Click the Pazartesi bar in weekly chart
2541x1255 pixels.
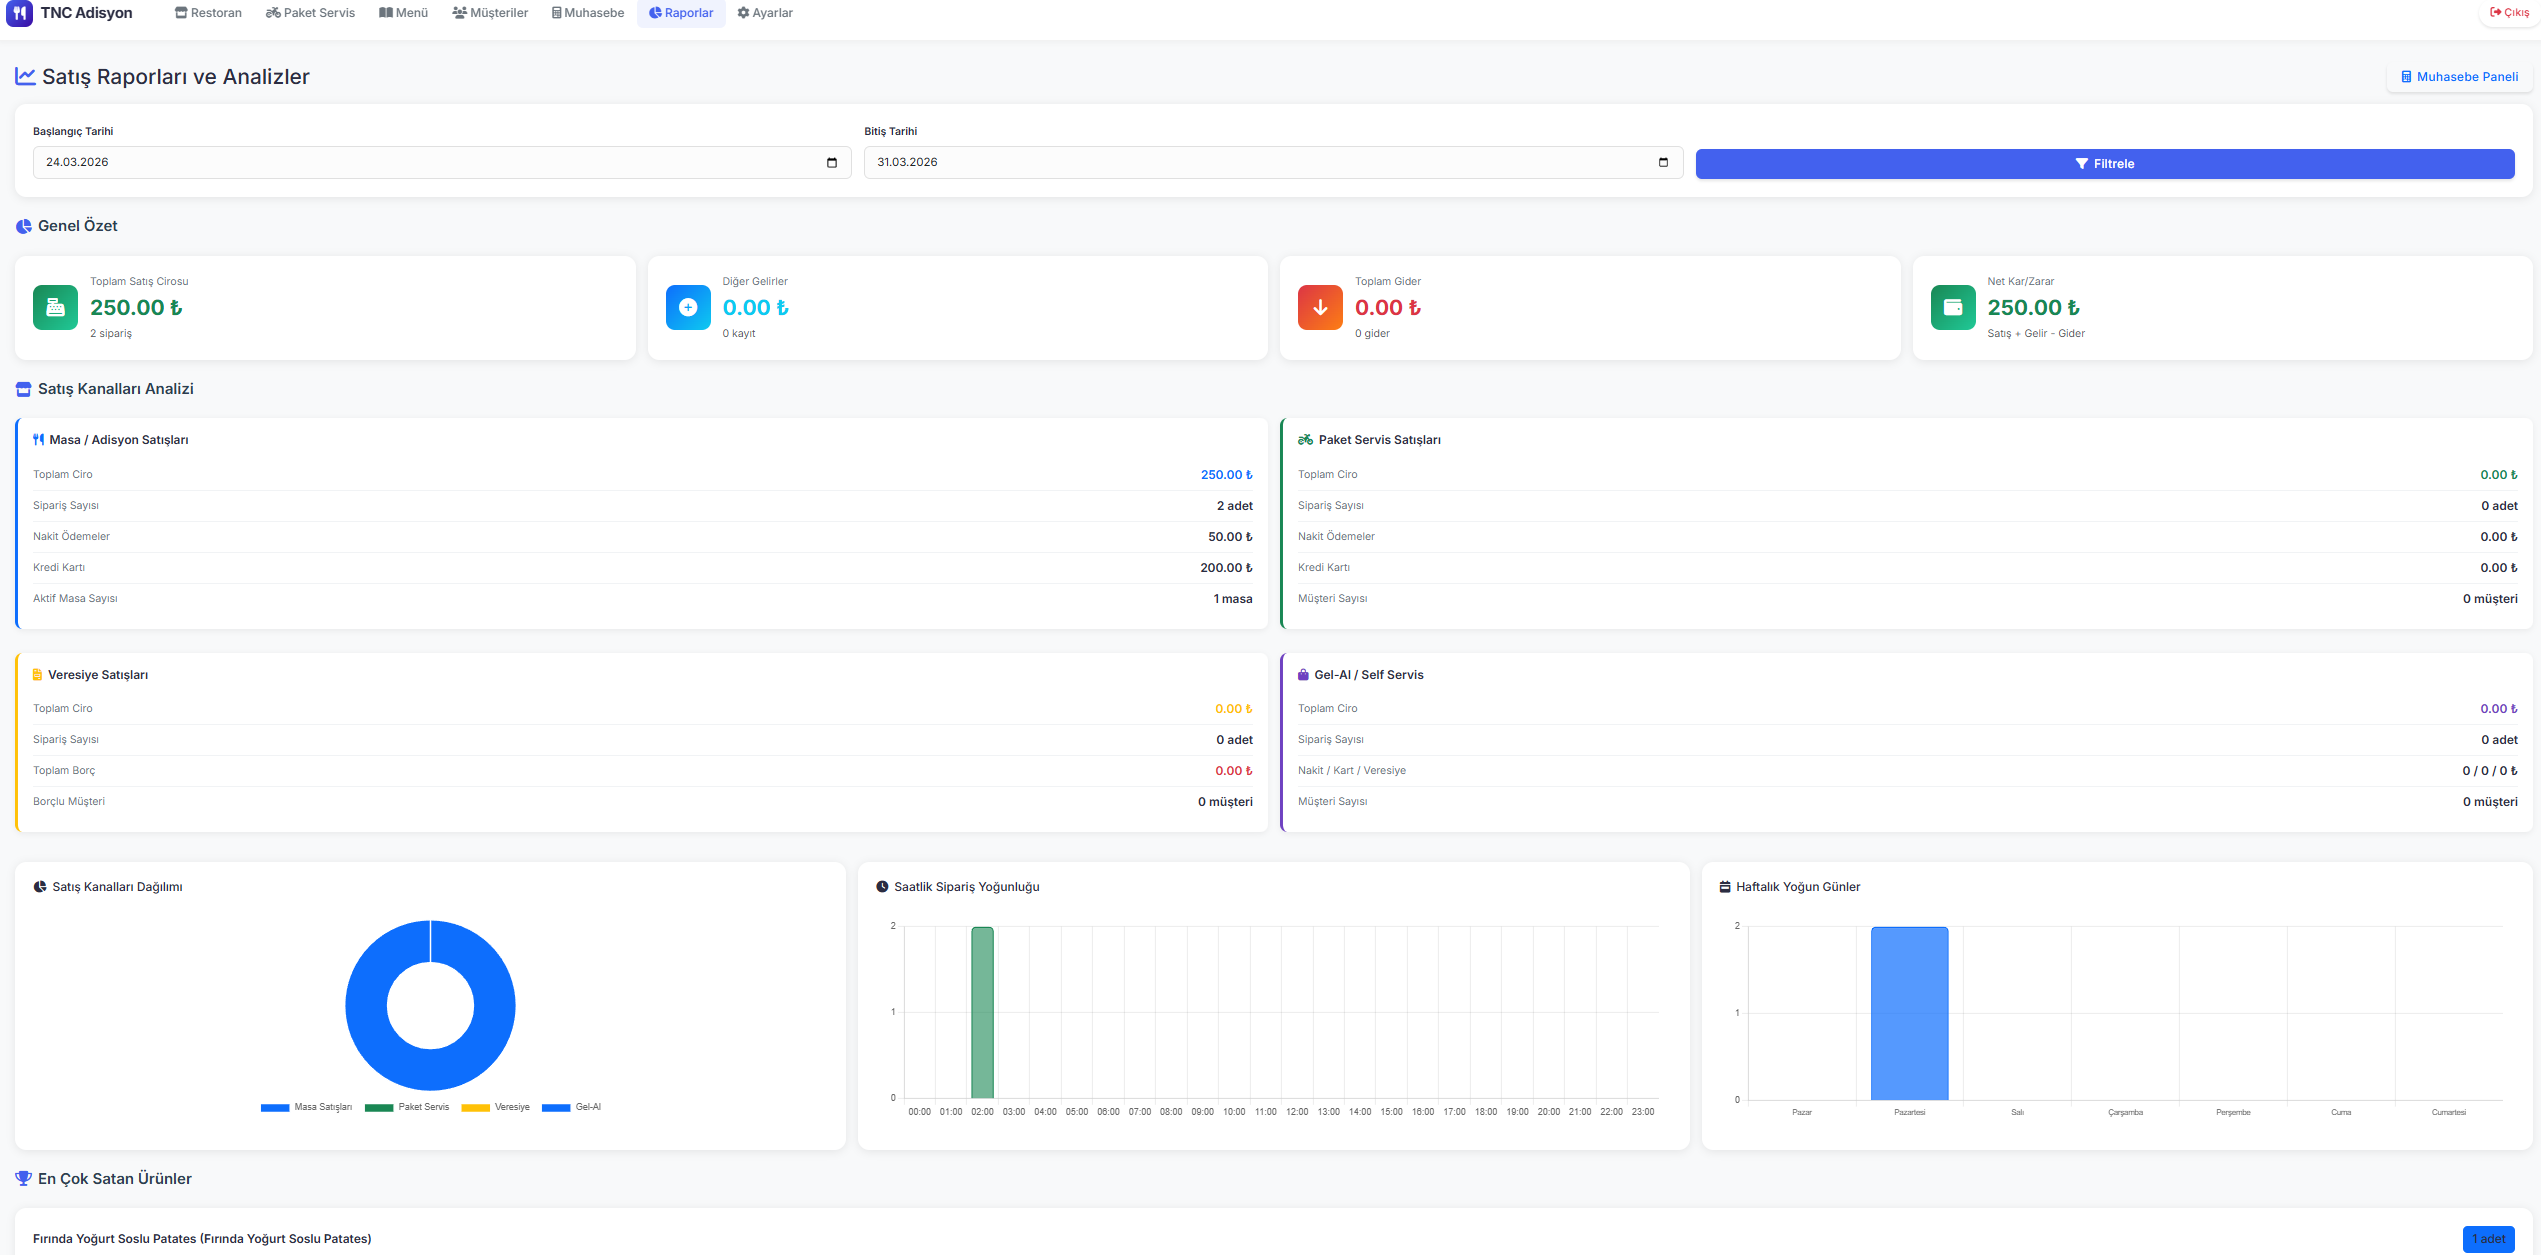pos(1909,1013)
